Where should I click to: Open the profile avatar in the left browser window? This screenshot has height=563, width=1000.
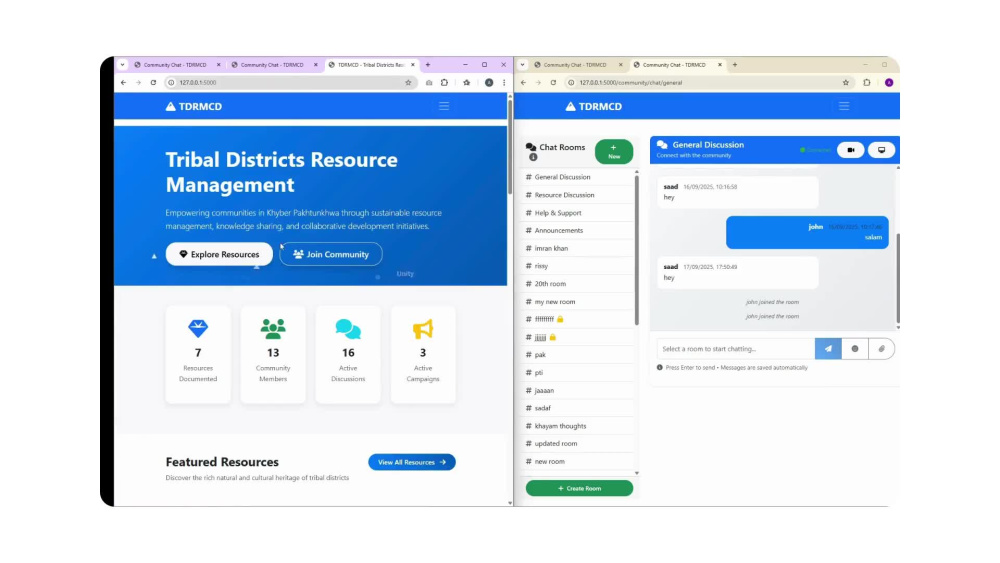click(489, 82)
